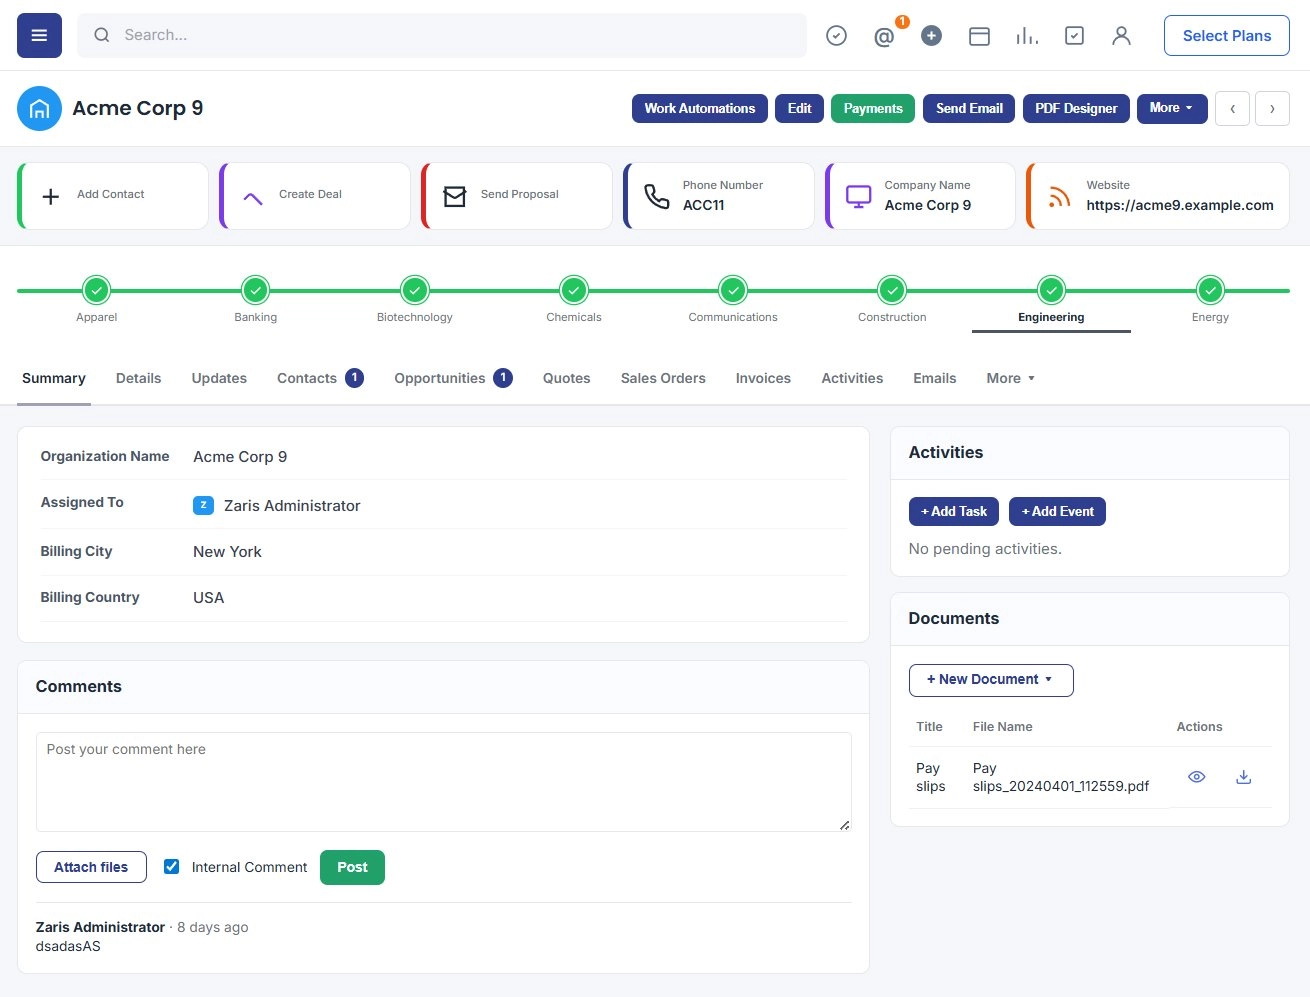Expand the More tabs dropdown
Image resolution: width=1310 pixels, height=997 pixels.
pyautogui.click(x=1010, y=378)
